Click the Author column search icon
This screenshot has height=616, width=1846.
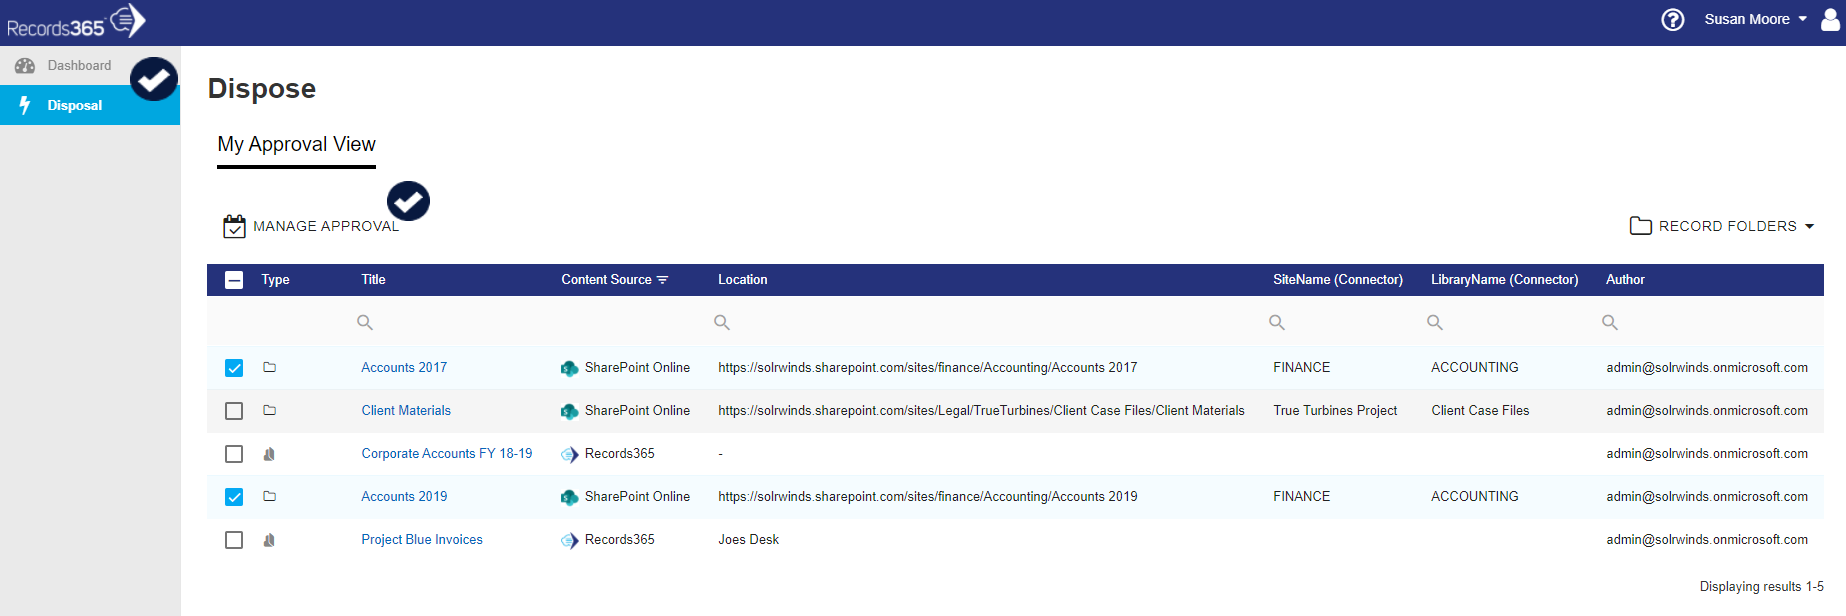pyautogui.click(x=1610, y=322)
